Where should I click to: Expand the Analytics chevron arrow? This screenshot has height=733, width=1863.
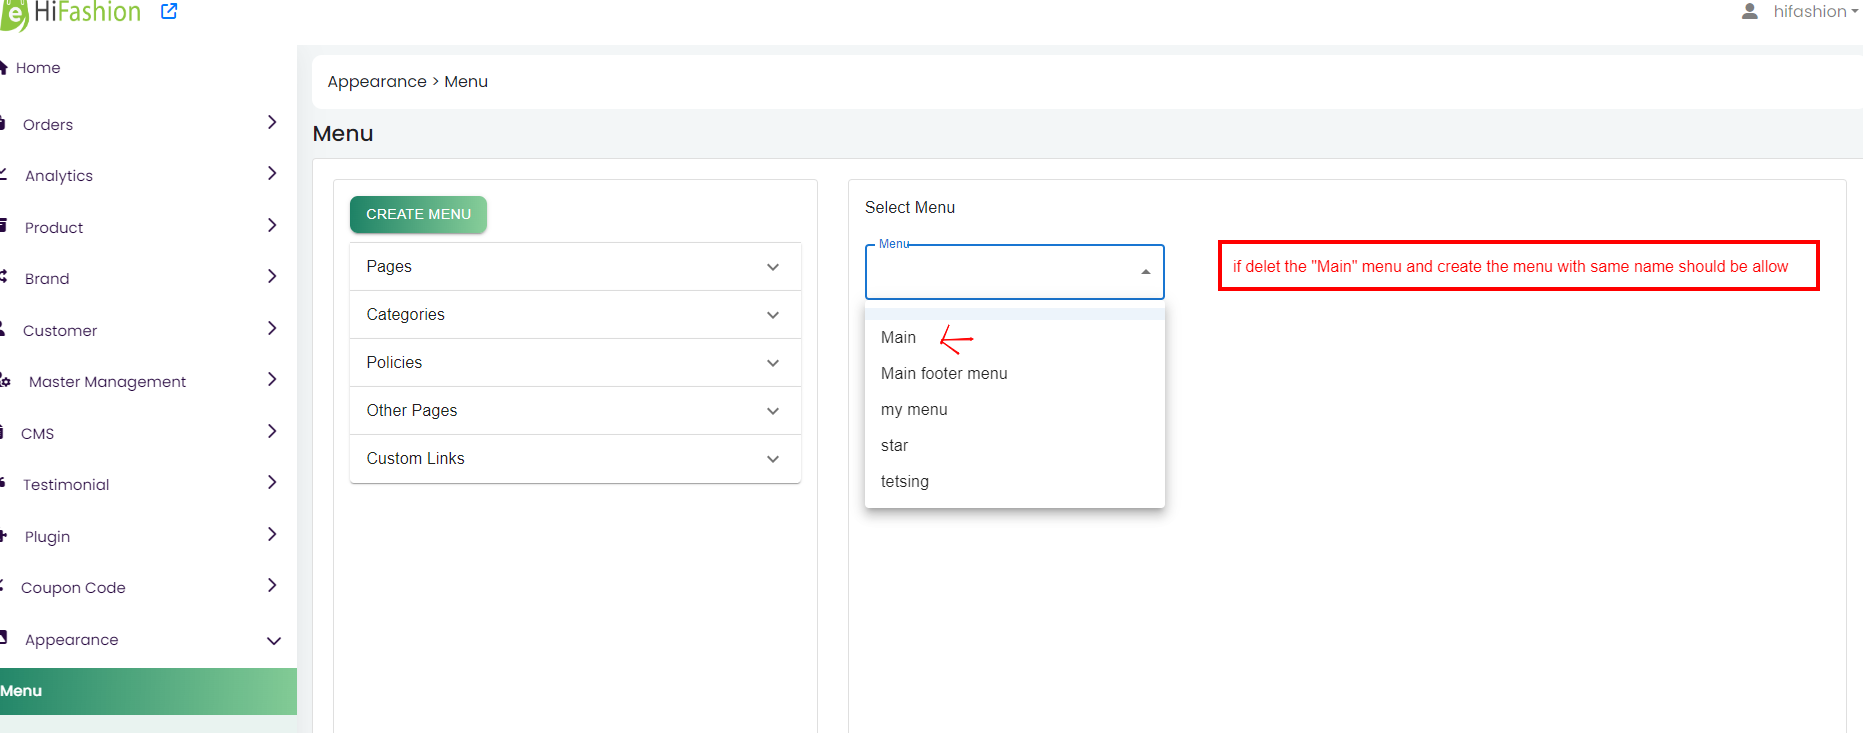click(x=272, y=174)
